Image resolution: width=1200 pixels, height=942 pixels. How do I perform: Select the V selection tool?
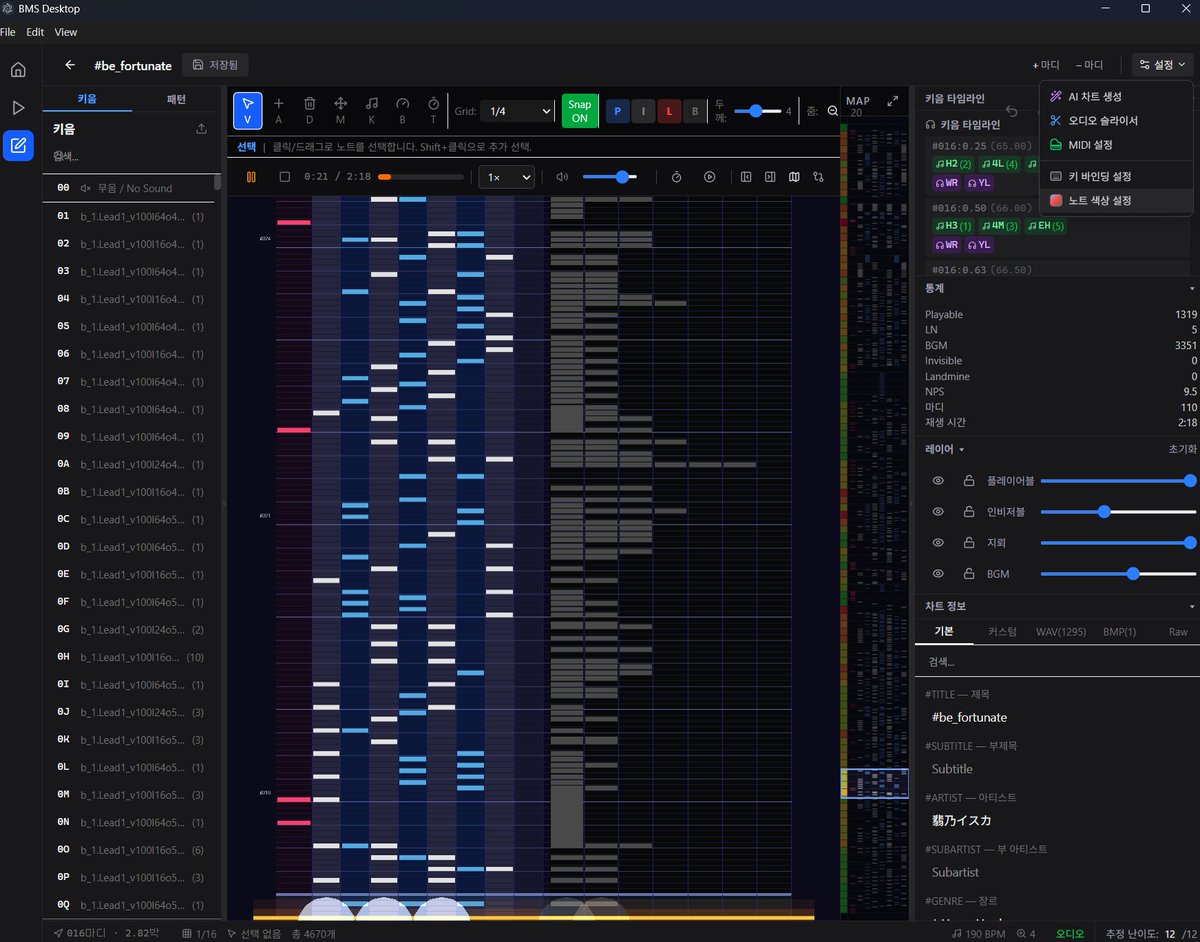coord(248,110)
